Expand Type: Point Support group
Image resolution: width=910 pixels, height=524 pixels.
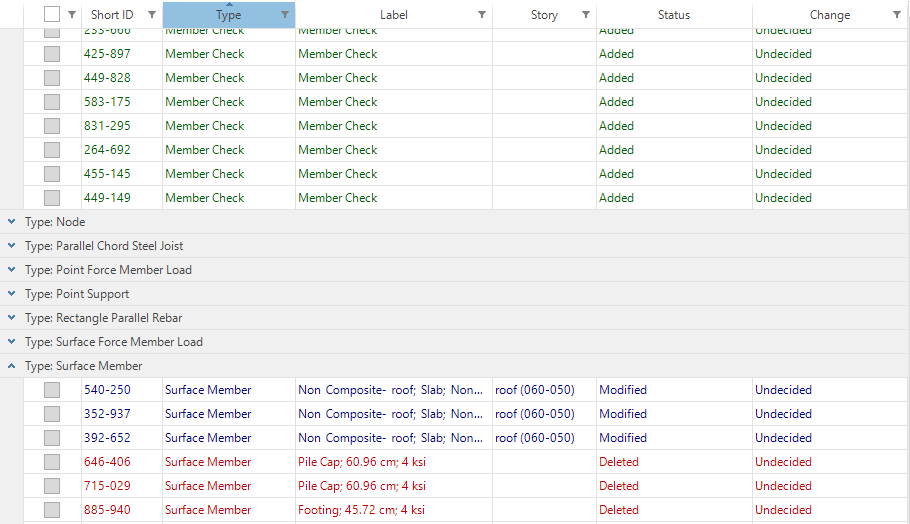11,294
